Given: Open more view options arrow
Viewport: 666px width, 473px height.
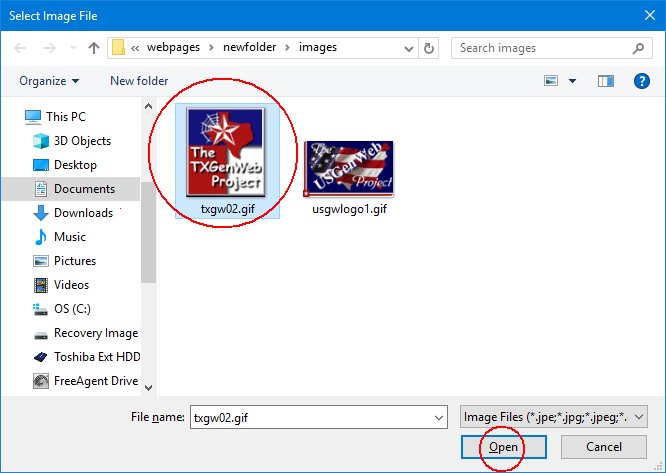Looking at the screenshot, I should (573, 81).
